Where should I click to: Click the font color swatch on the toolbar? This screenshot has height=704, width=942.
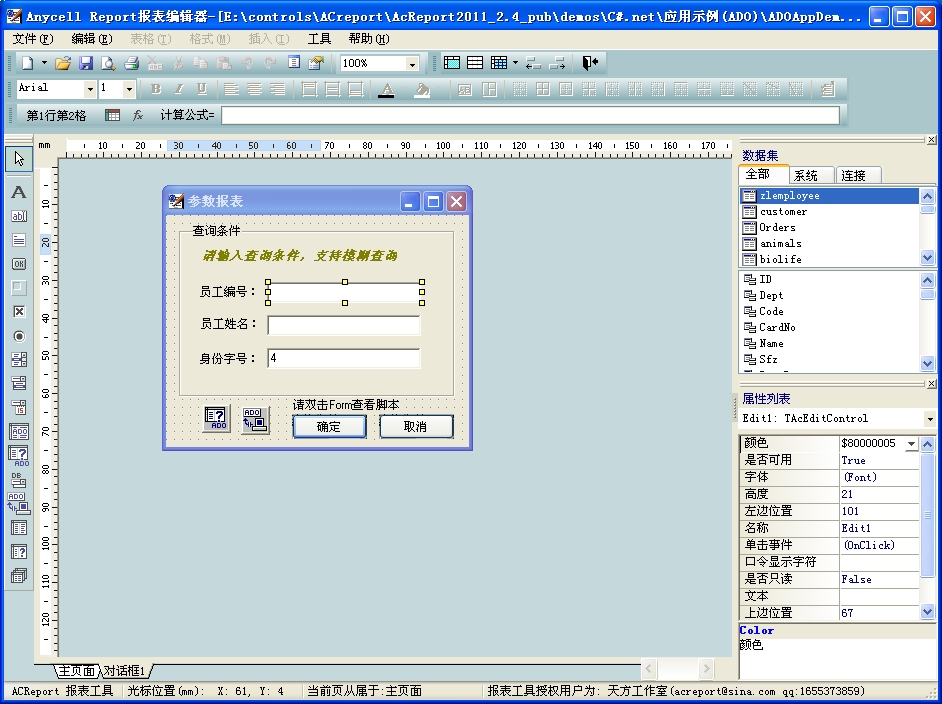[387, 88]
